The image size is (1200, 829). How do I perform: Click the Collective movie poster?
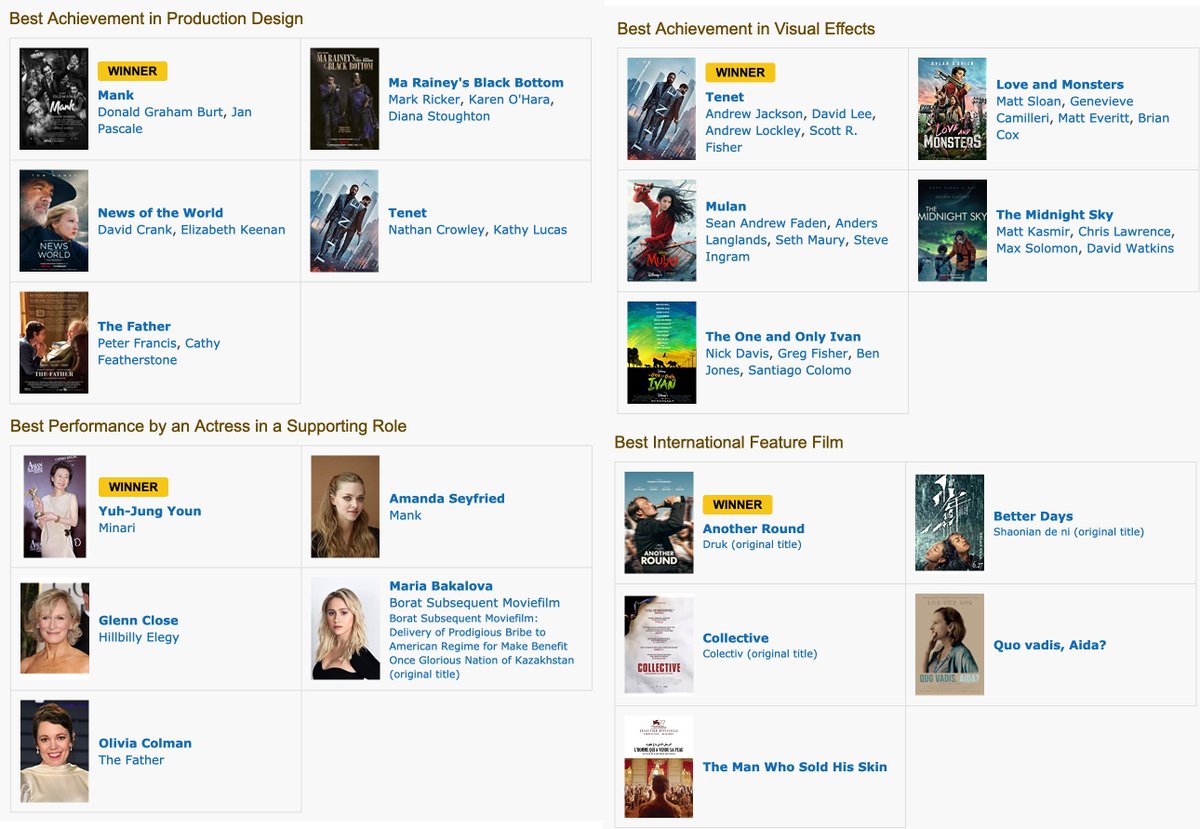point(659,644)
